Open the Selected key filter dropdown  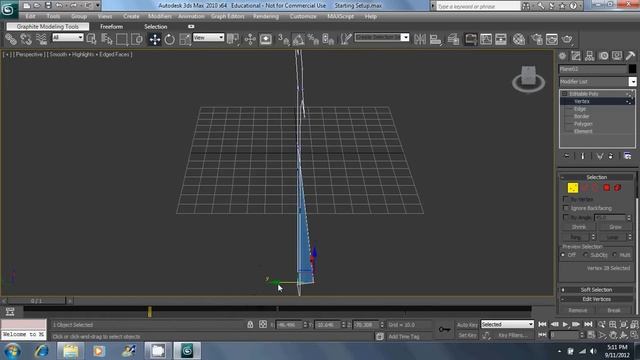(x=507, y=324)
